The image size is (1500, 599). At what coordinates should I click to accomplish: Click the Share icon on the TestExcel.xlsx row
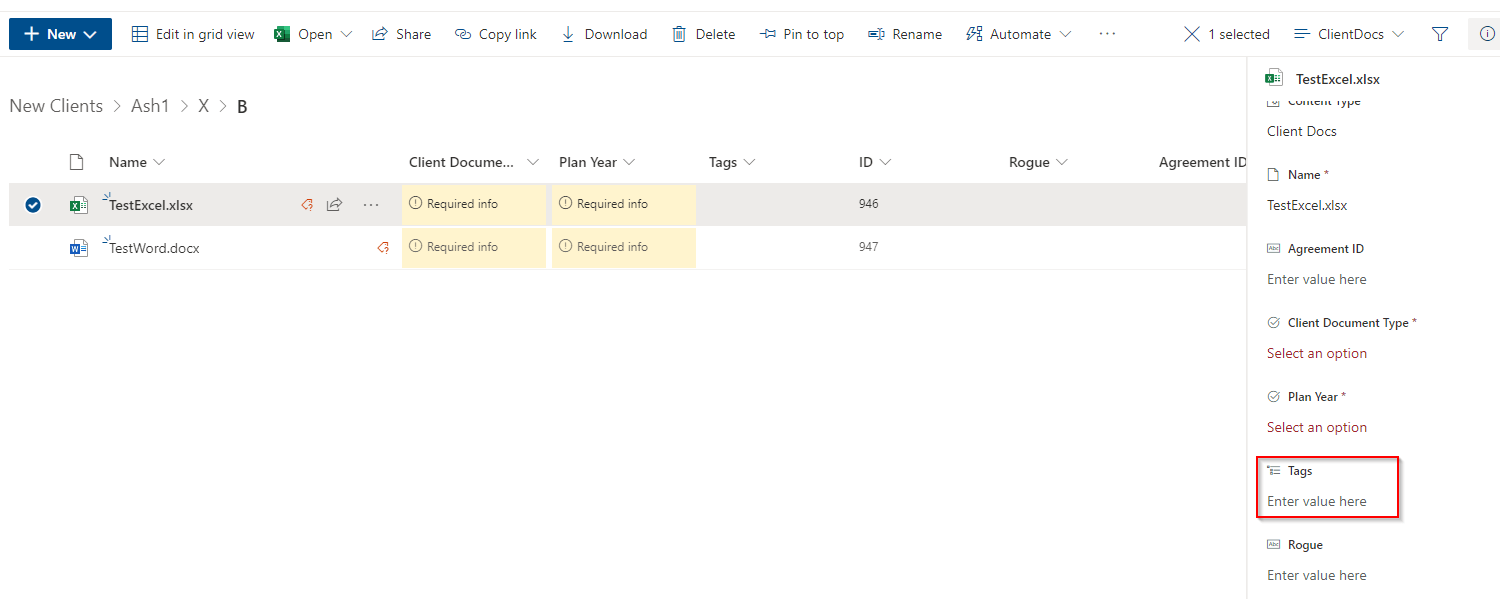(335, 204)
